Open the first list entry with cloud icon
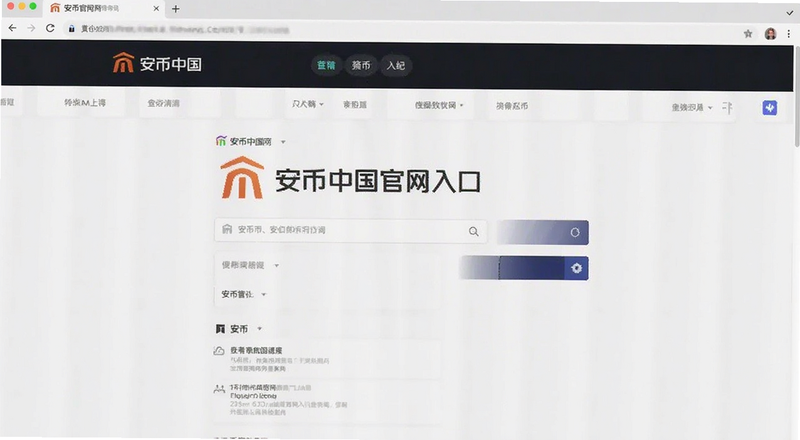 327,359
